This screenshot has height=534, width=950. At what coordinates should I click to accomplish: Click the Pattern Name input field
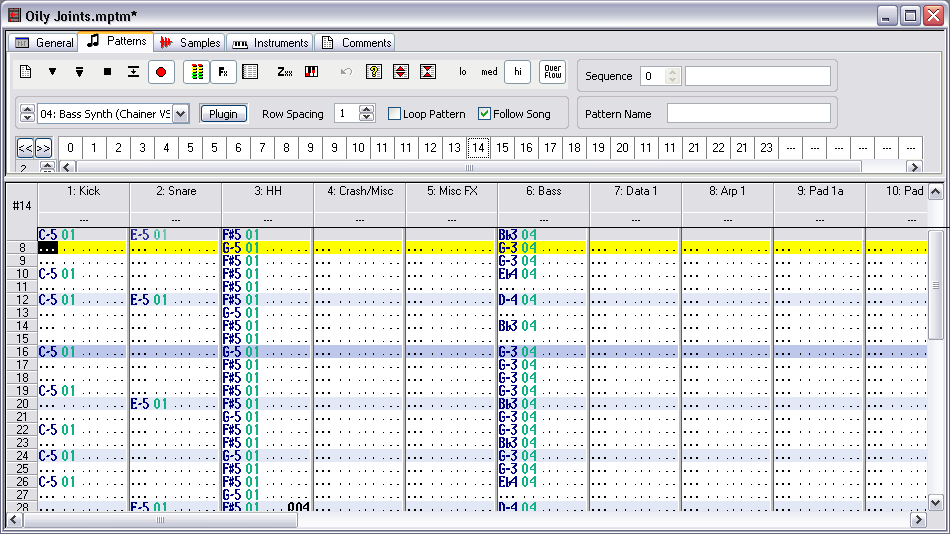748,114
